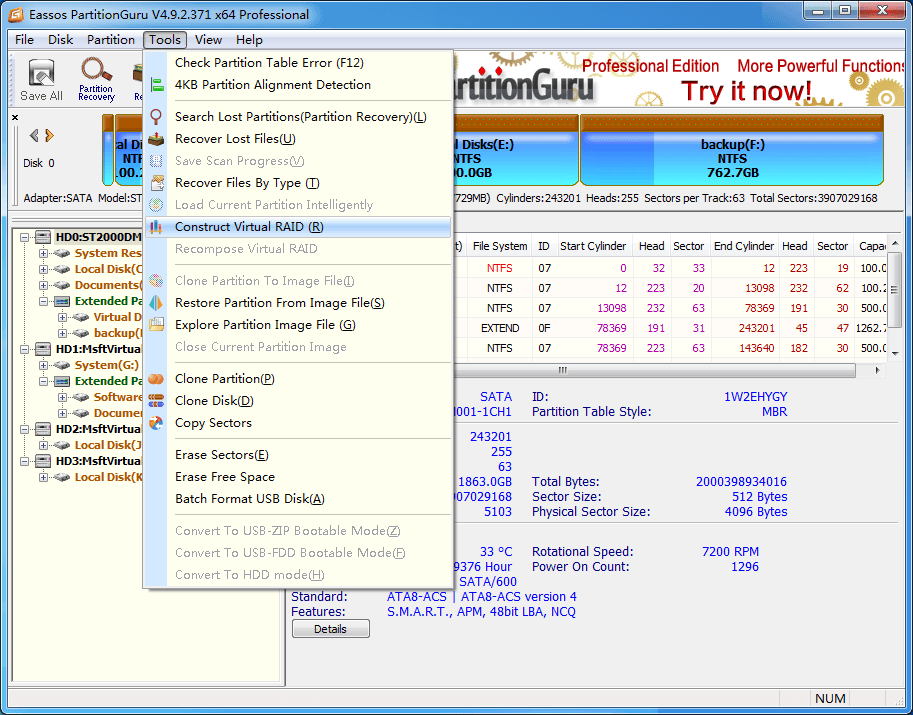The image size is (913, 715).
Task: Click the Local Disk(K partition icon
Action: tap(62, 477)
